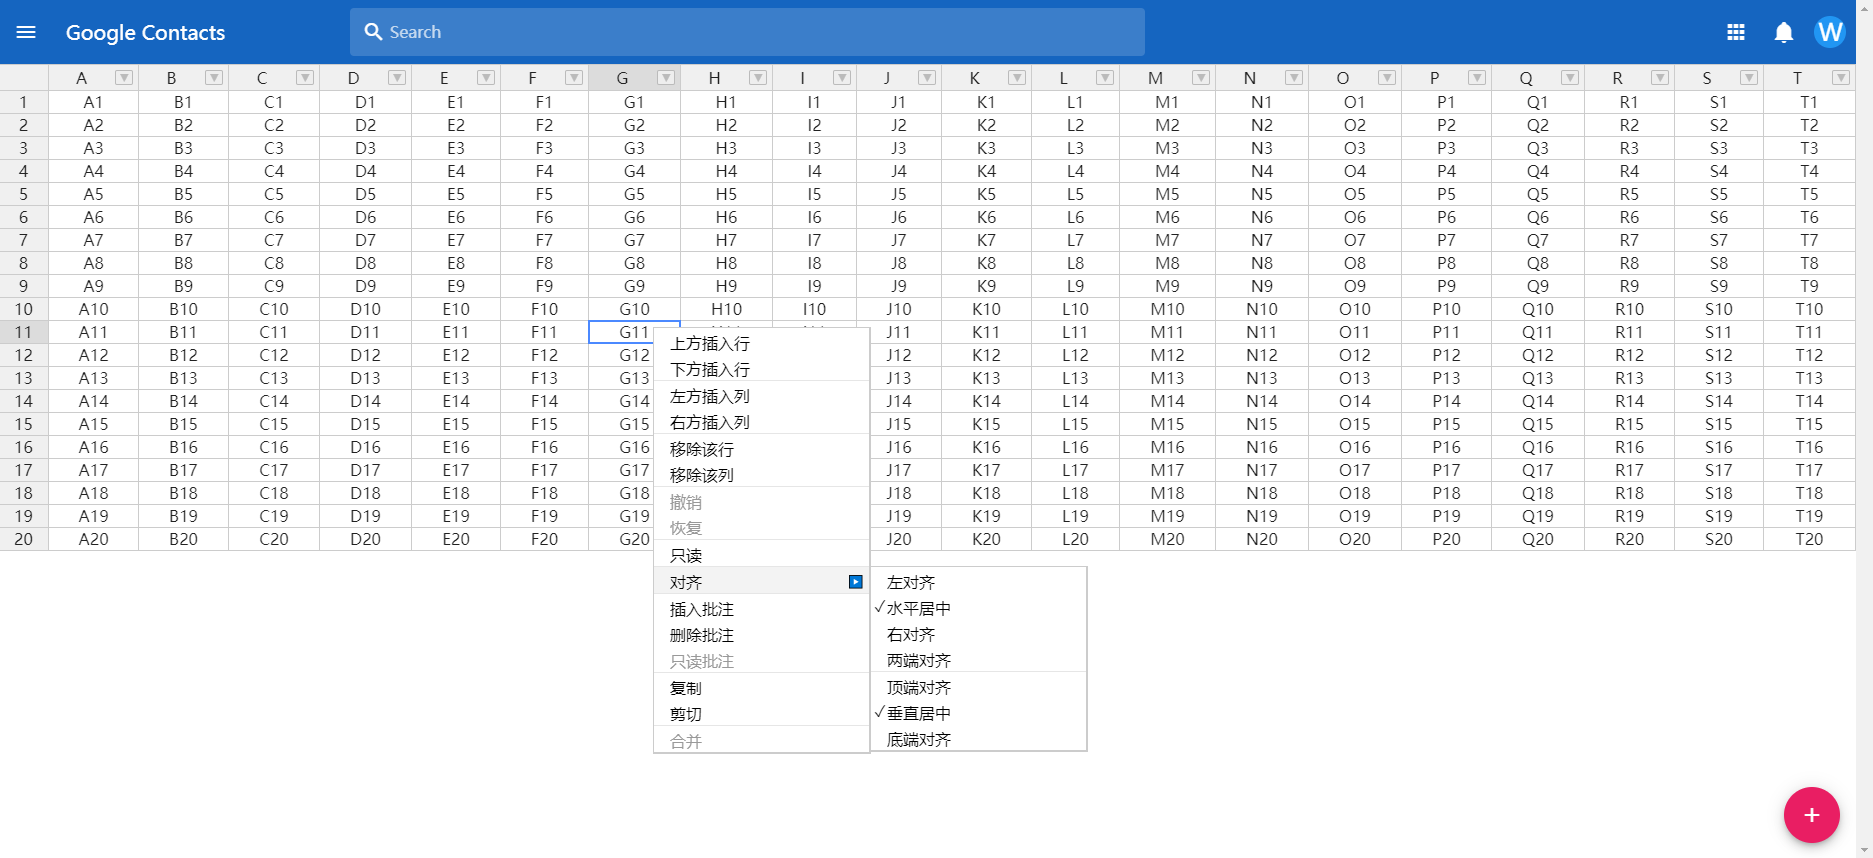The image size is (1873, 858).
Task: Open column R dropdown arrow
Action: (x=1660, y=78)
